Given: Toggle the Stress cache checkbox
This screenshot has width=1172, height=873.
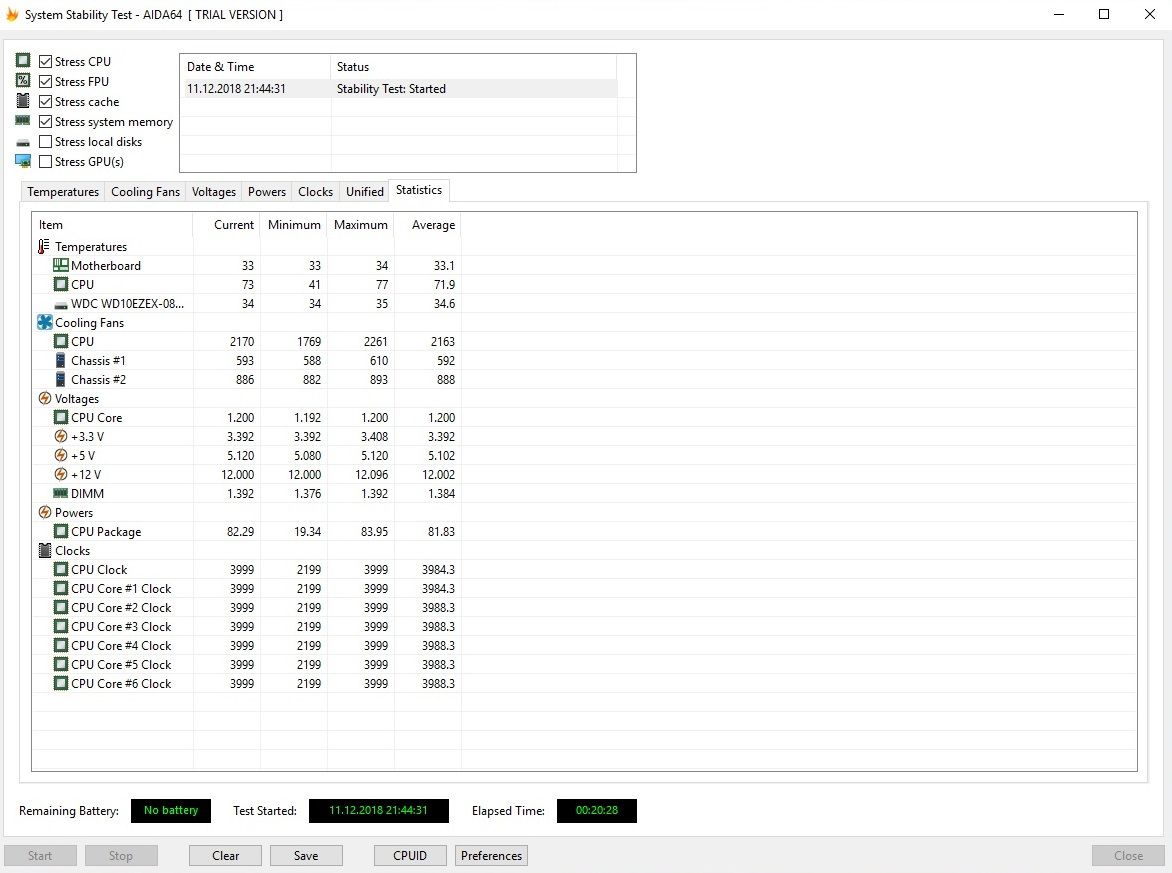Looking at the screenshot, I should click(46, 101).
